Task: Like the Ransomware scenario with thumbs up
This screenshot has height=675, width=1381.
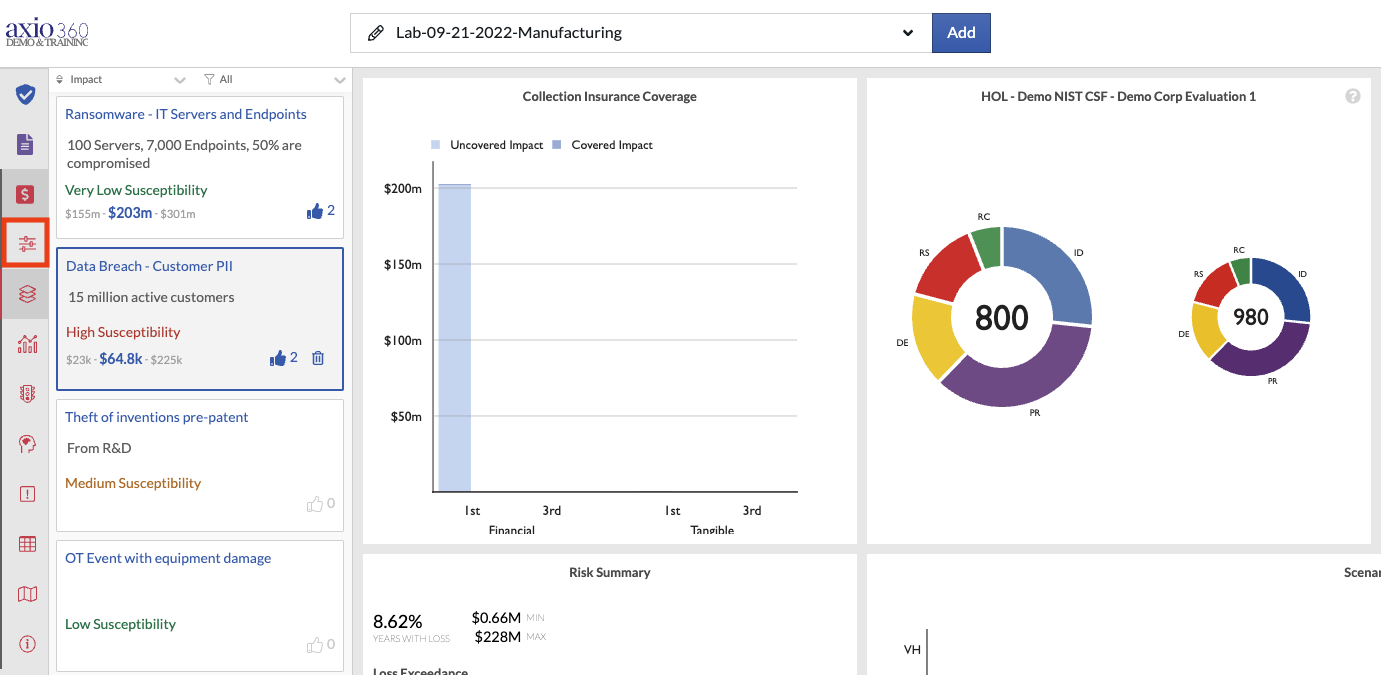Action: point(315,211)
